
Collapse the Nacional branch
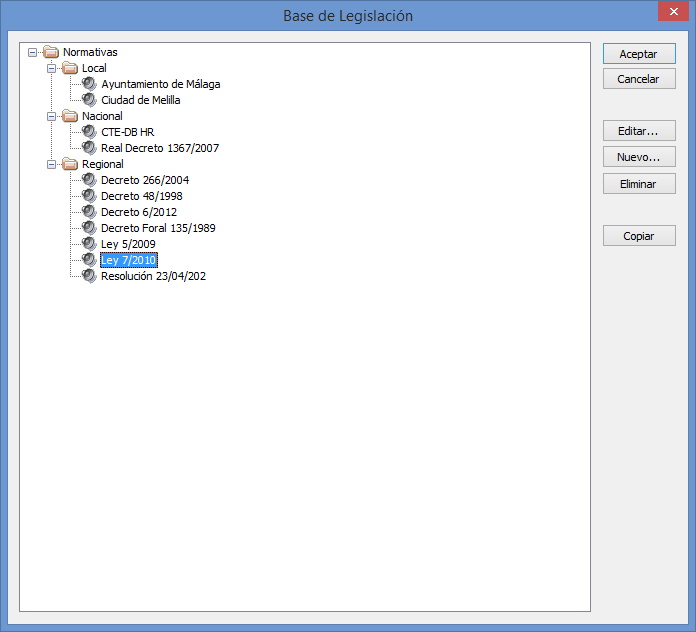pos(51,116)
